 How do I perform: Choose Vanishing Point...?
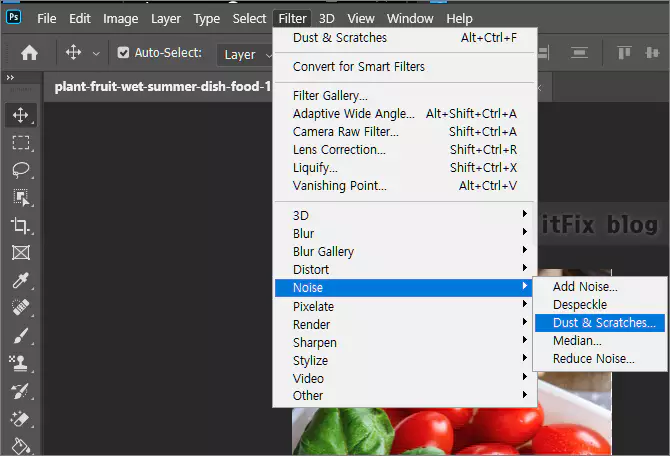pos(404,185)
